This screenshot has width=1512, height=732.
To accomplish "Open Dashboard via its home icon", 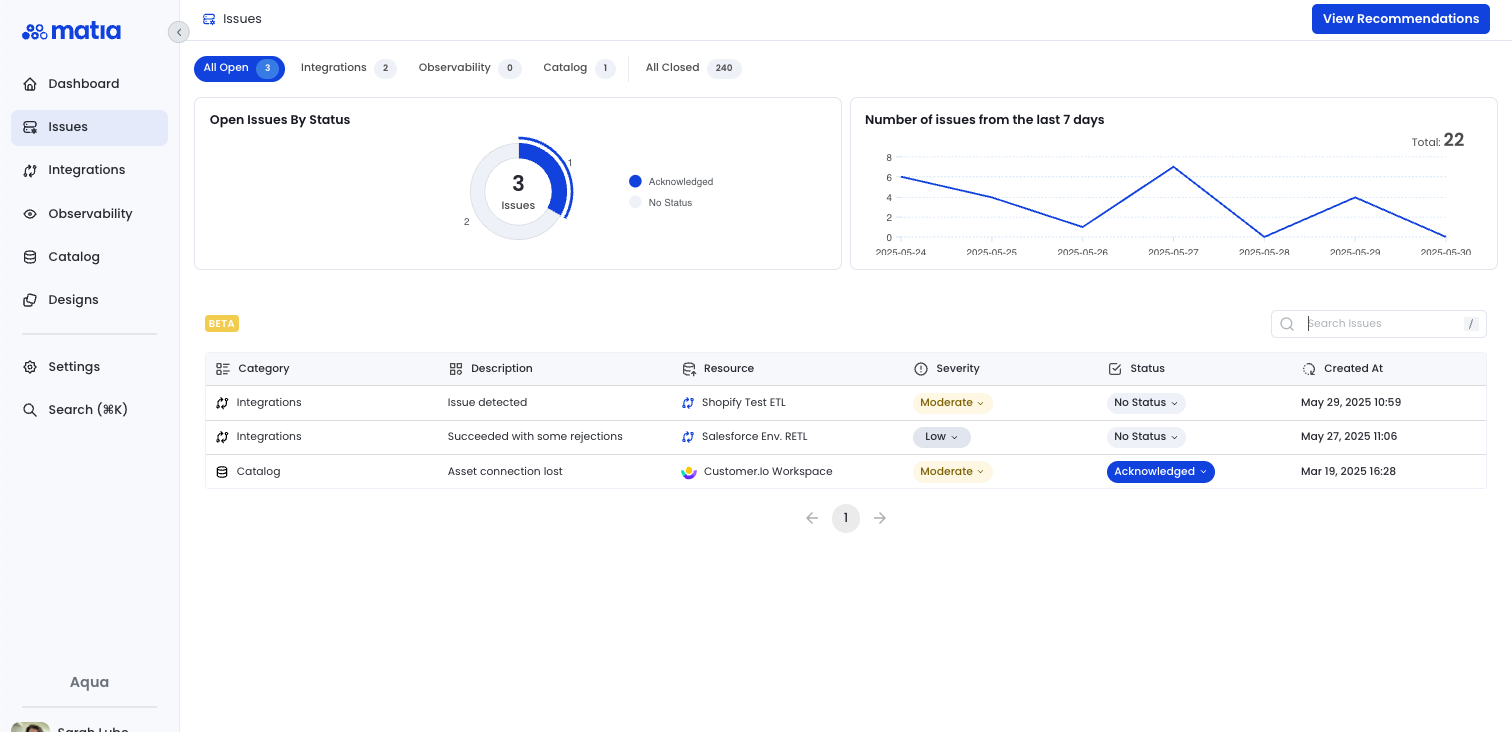I will (x=30, y=84).
